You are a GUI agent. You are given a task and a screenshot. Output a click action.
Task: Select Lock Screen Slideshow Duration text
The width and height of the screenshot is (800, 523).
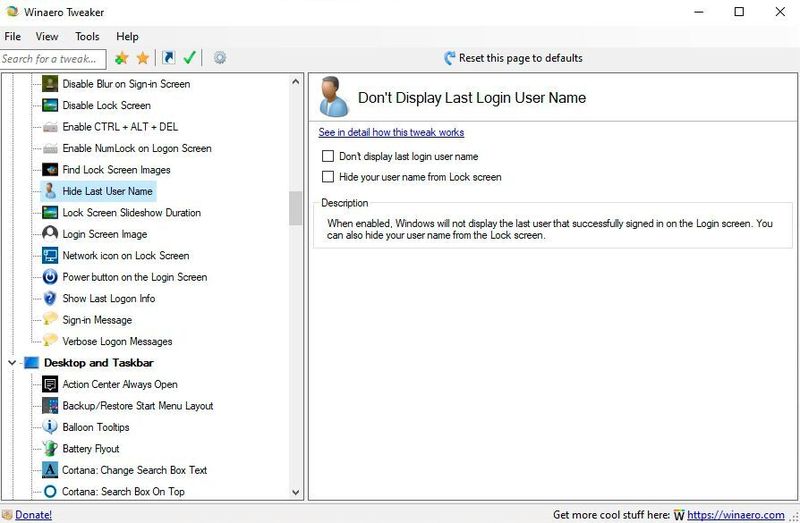click(x=132, y=212)
